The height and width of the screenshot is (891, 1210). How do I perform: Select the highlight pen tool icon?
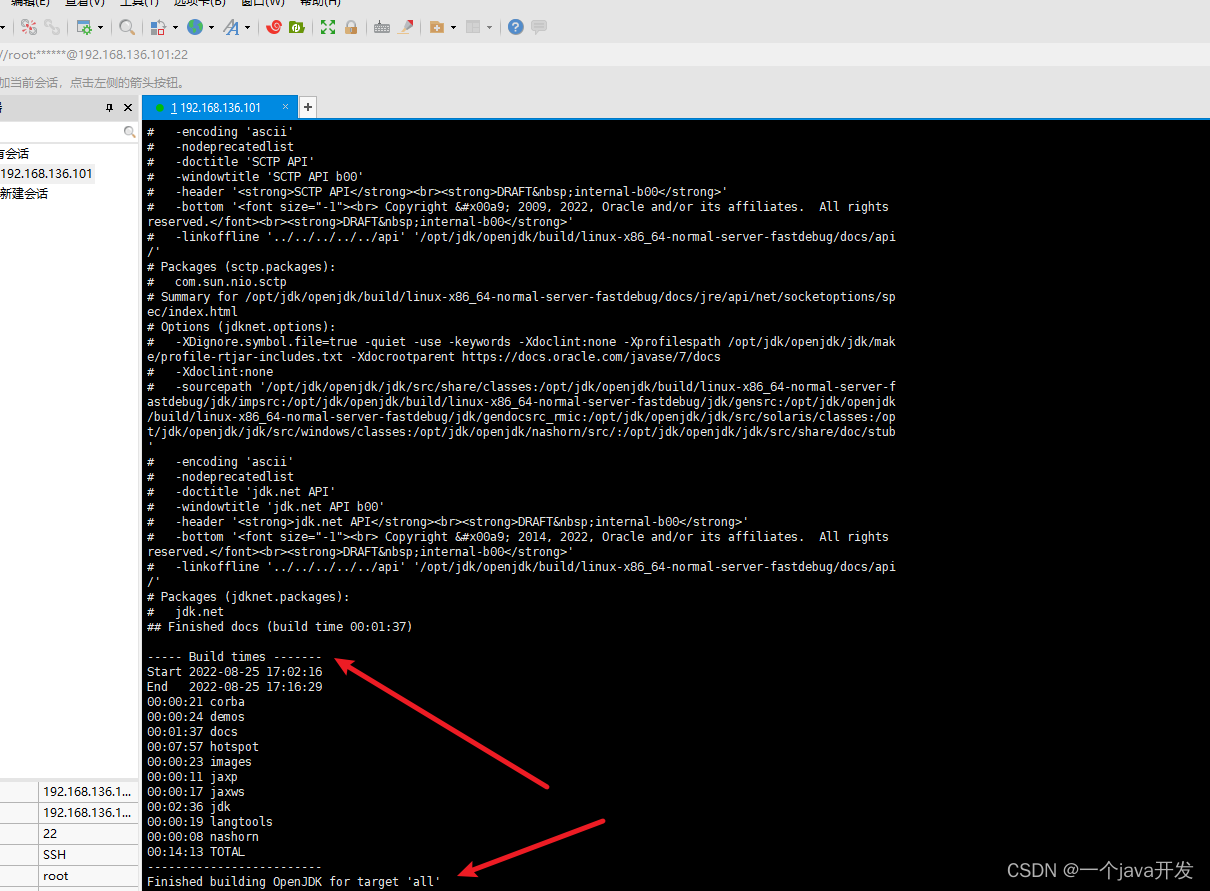(x=405, y=27)
